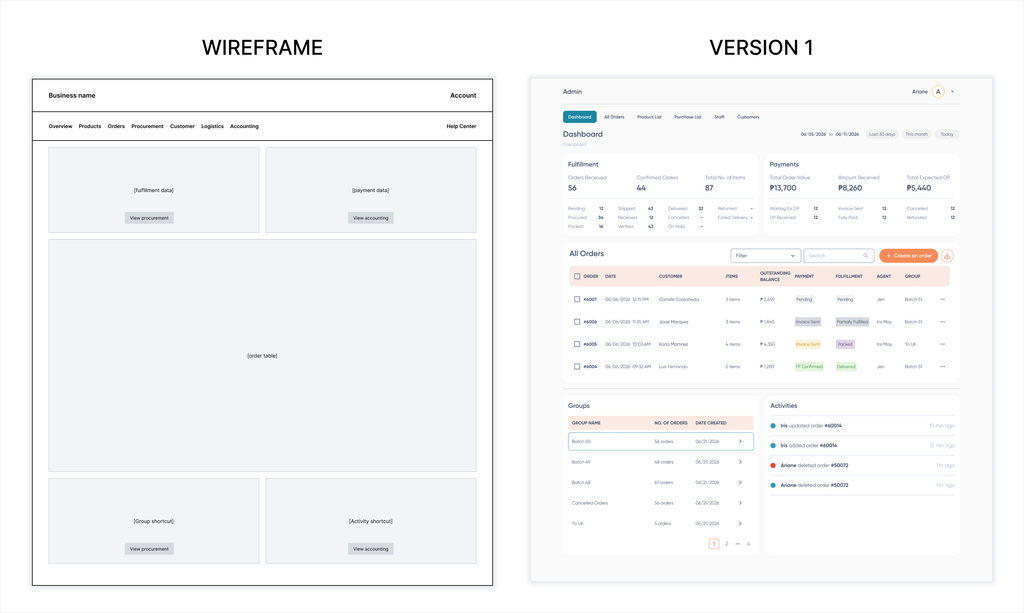
Task: Expand the To UK group row with its chevron
Action: (740, 524)
